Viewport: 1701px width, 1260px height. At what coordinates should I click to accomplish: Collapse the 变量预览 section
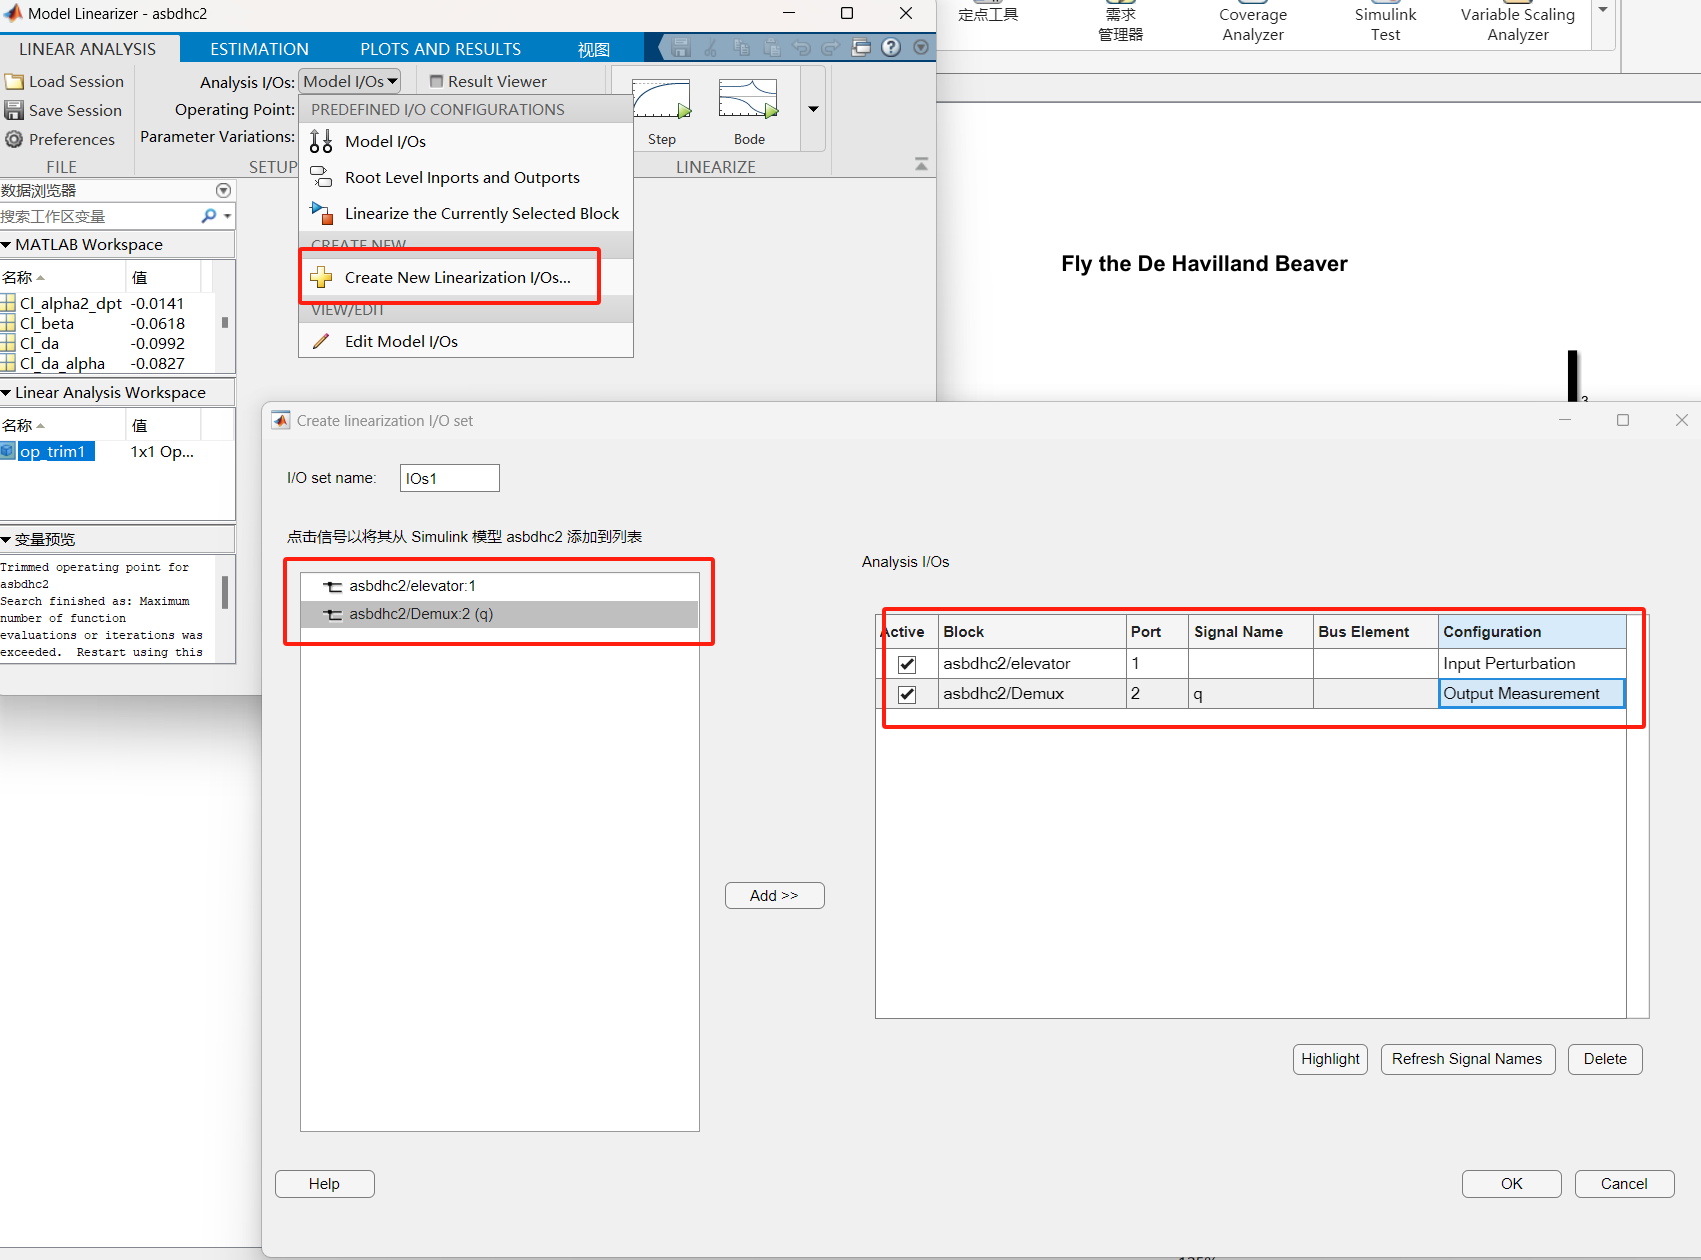click(6, 539)
